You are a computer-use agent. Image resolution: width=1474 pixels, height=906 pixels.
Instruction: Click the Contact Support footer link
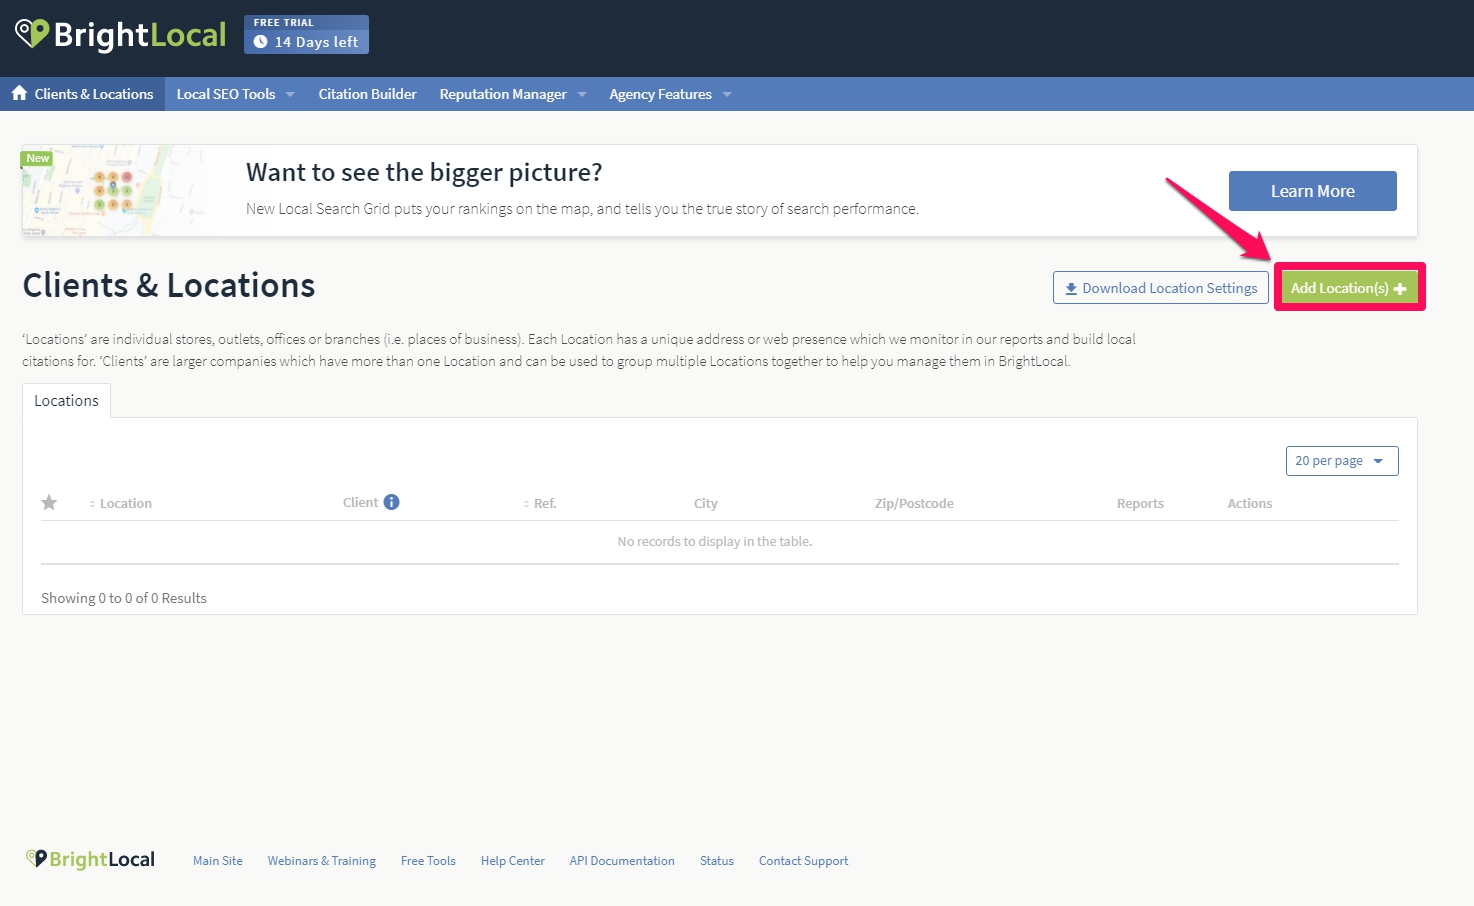click(x=803, y=861)
